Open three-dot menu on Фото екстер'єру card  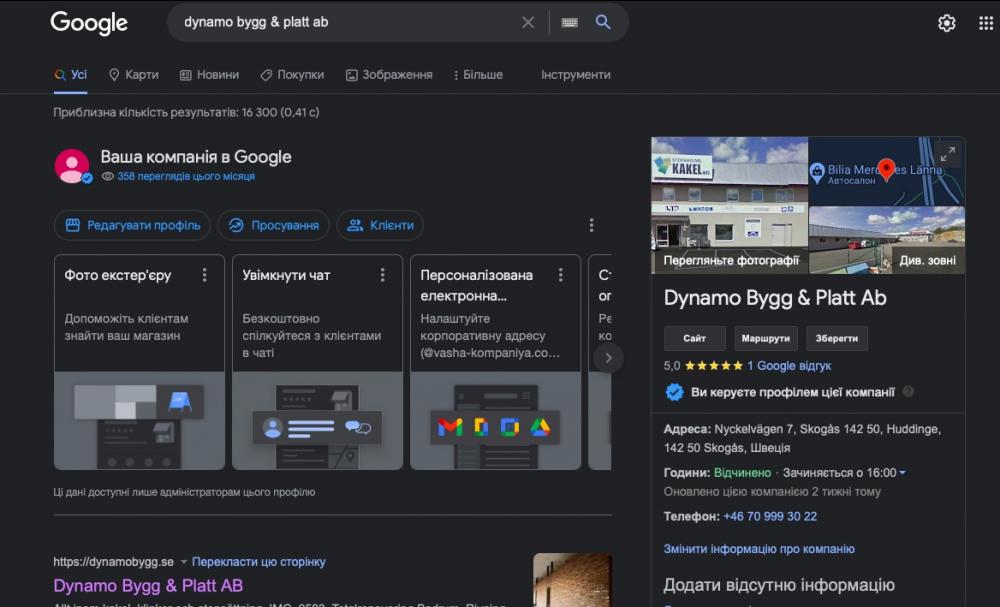(x=205, y=275)
